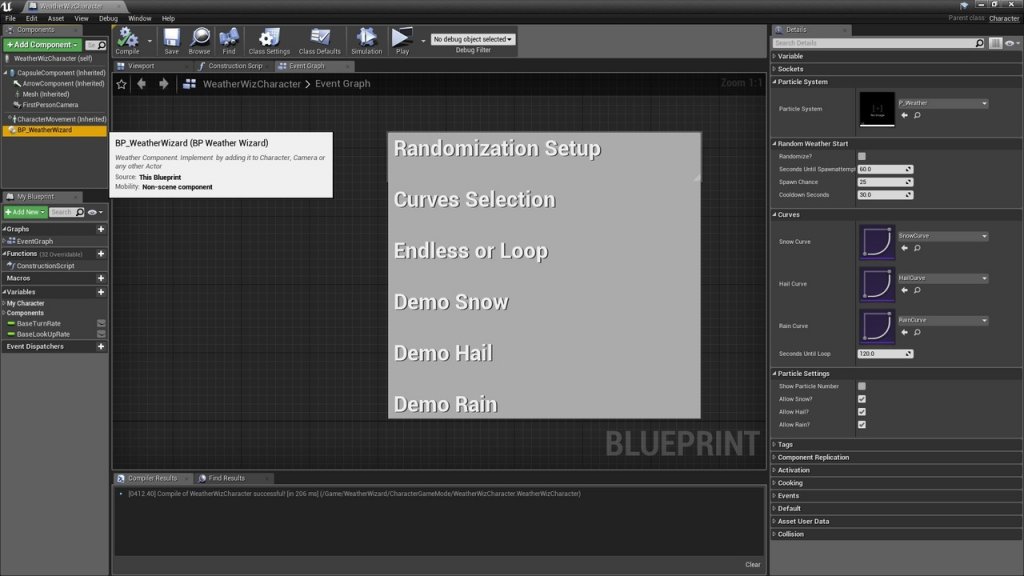Browse to Rain Curve asset magnifier icon
Viewport: 1024px width, 576px height.
coord(917,332)
